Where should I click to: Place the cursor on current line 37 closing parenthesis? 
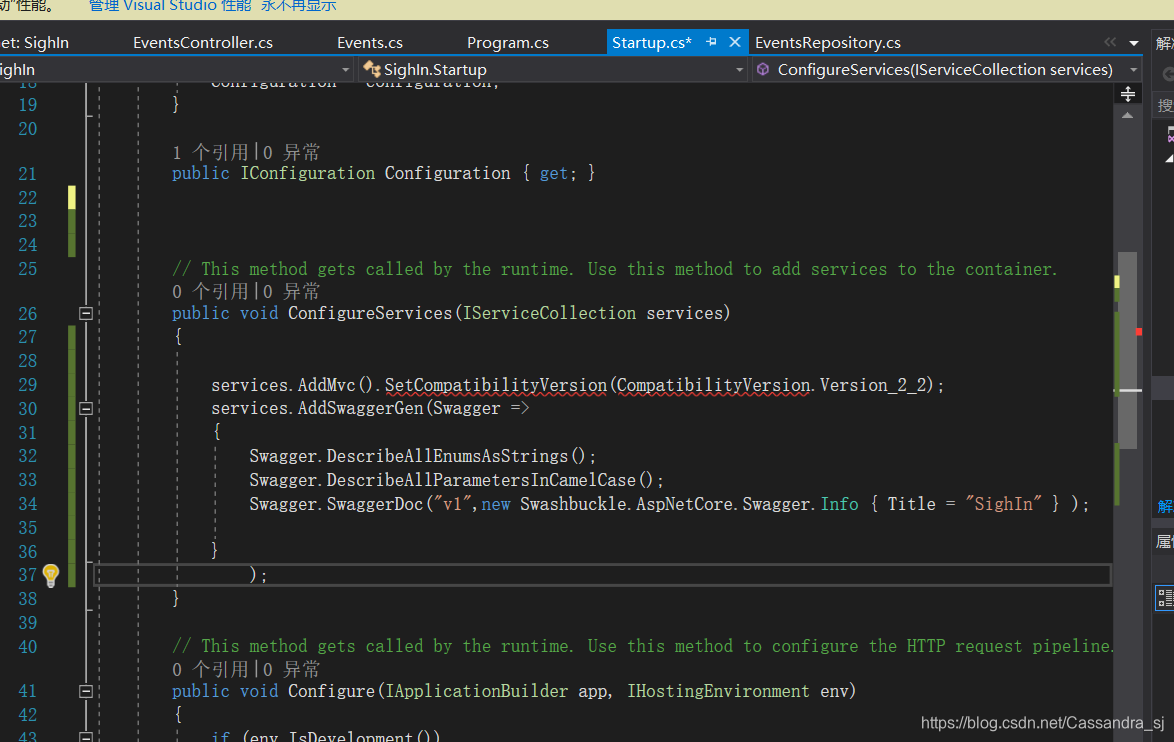click(x=253, y=575)
